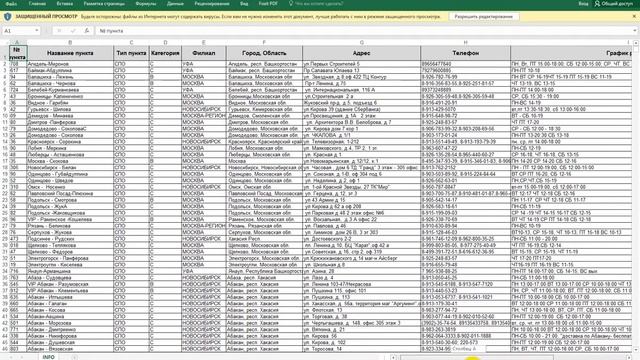Open the Данные ribbon tab
The height and width of the screenshot is (360, 640).
[175, 4]
